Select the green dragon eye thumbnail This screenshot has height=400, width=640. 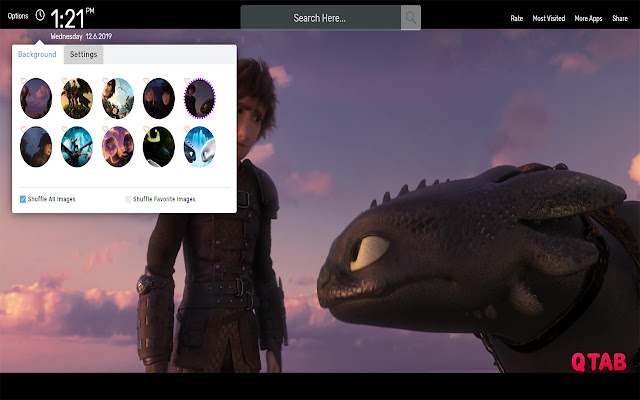point(159,147)
